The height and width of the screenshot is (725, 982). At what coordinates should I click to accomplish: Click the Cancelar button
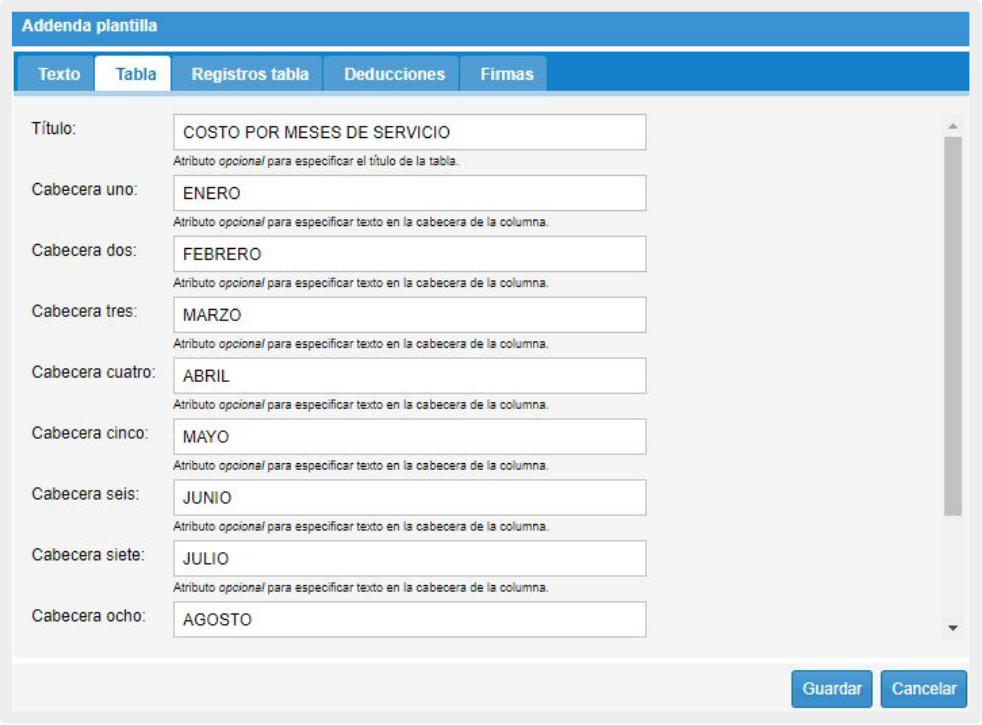(x=923, y=689)
